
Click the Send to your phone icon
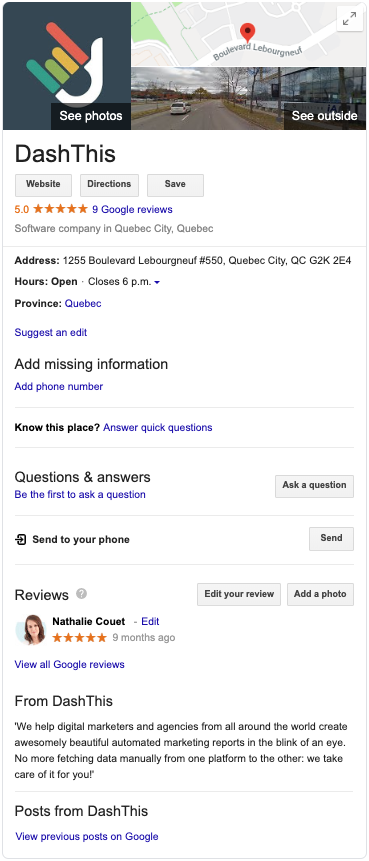20,539
